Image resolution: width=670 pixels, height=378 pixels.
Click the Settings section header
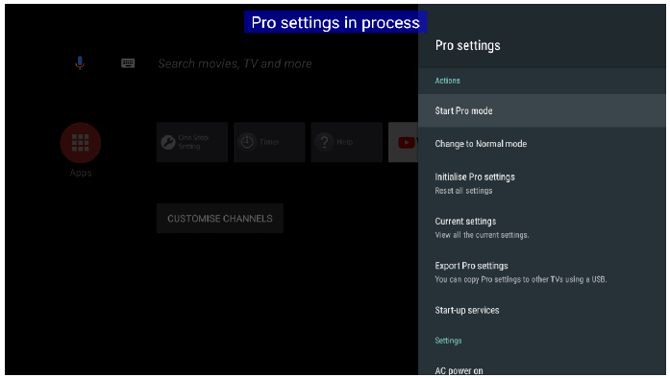point(448,340)
